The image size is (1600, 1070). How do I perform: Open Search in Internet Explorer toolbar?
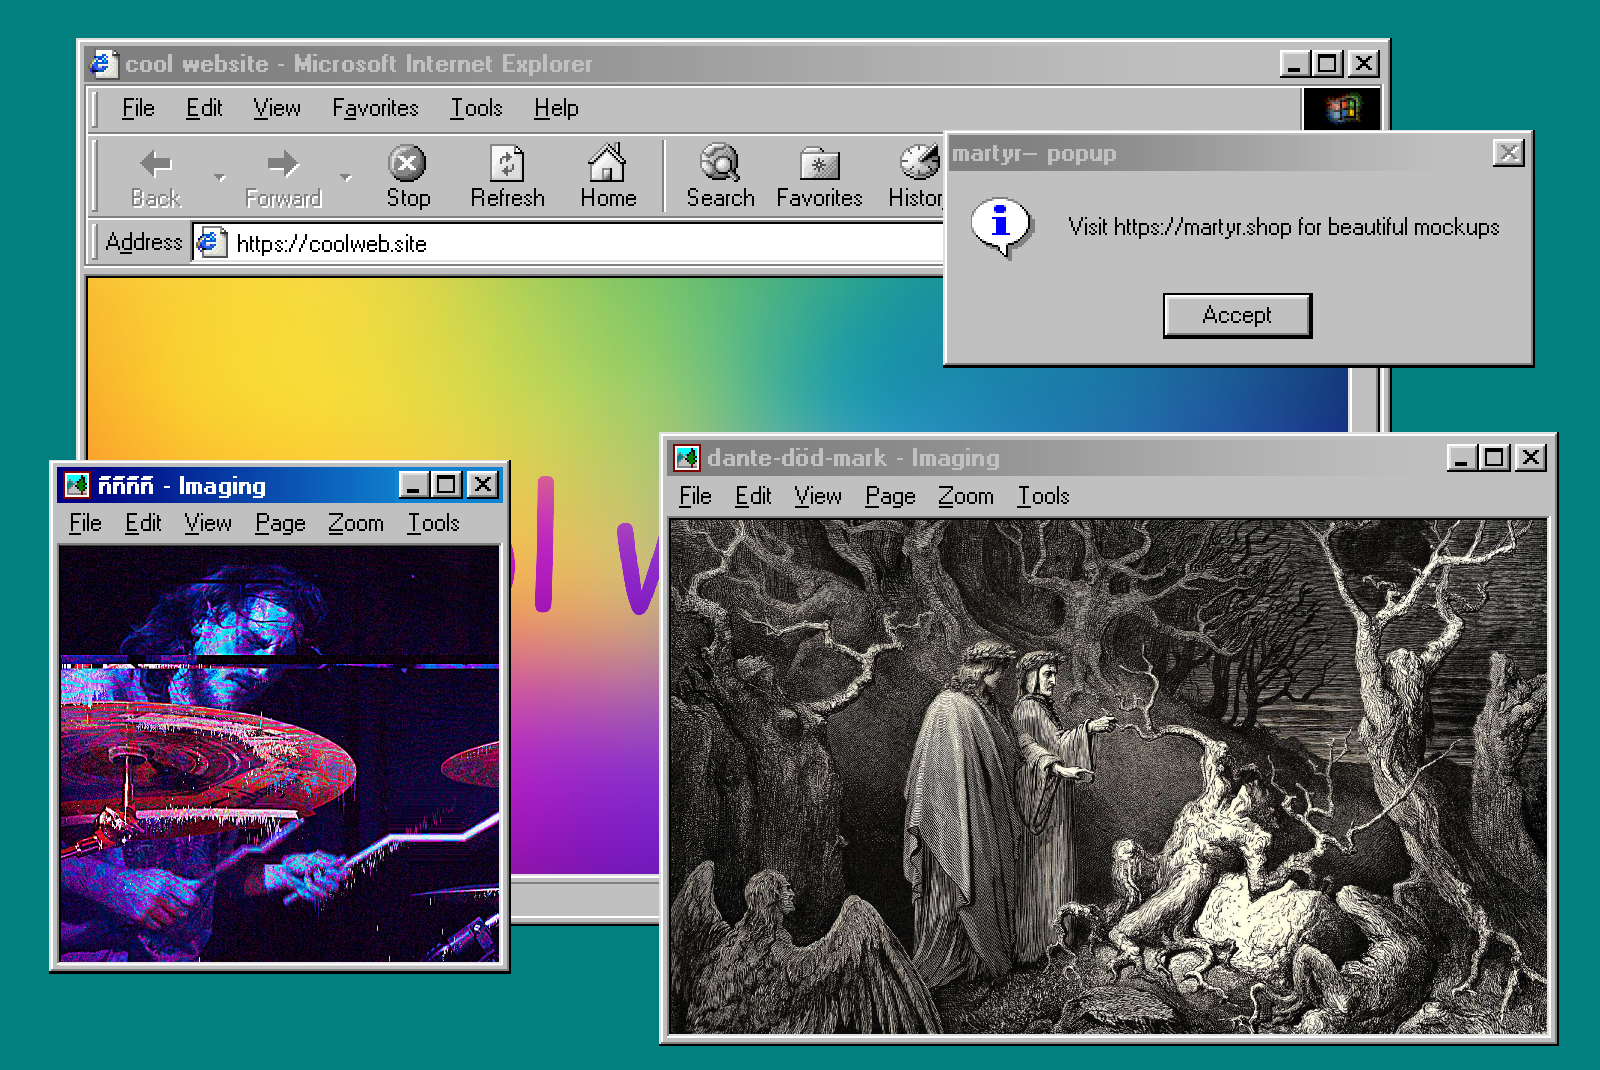720,177
